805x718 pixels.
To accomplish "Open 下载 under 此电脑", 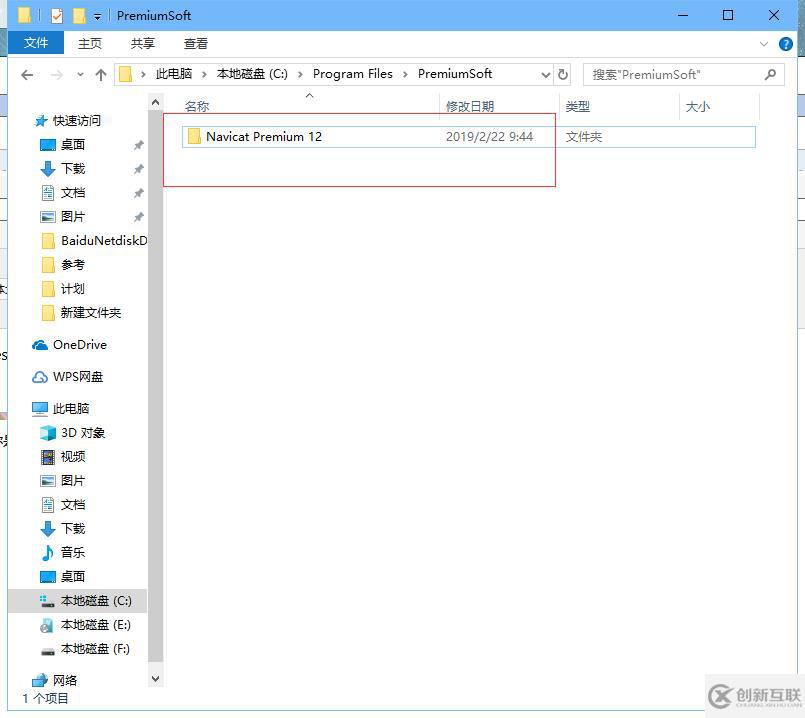I will [x=72, y=529].
